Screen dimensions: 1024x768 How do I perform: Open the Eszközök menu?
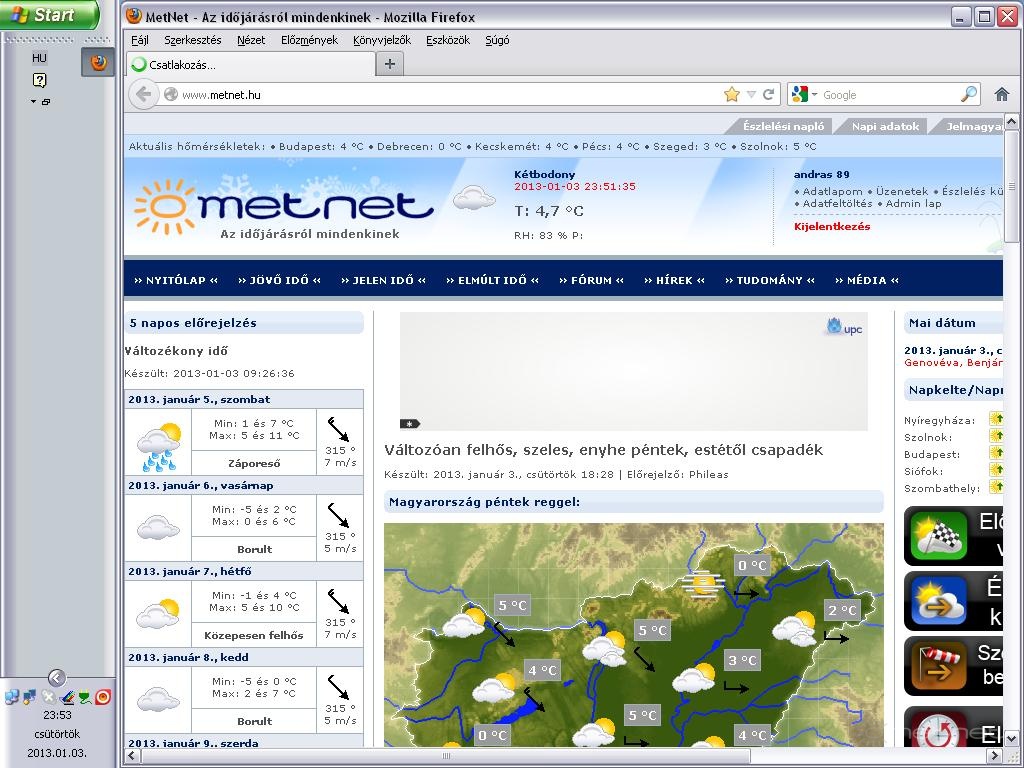pos(447,40)
